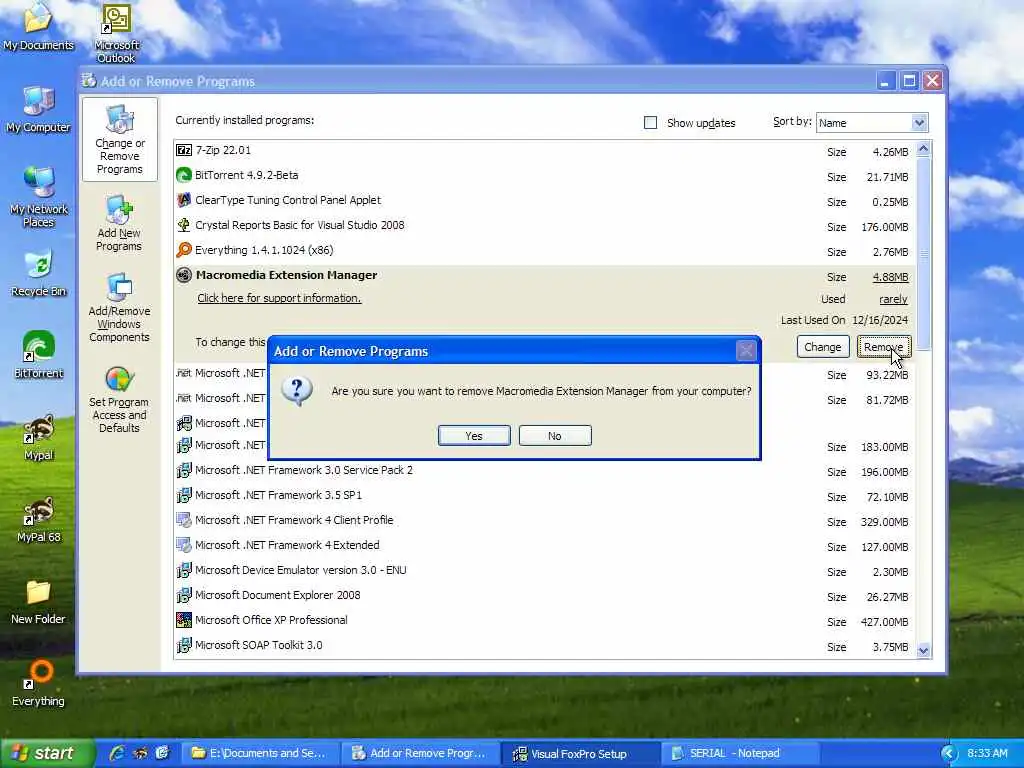Viewport: 1024px width, 768px height.
Task: Select Crystal Reports Basic list icon
Action: click(x=184, y=225)
